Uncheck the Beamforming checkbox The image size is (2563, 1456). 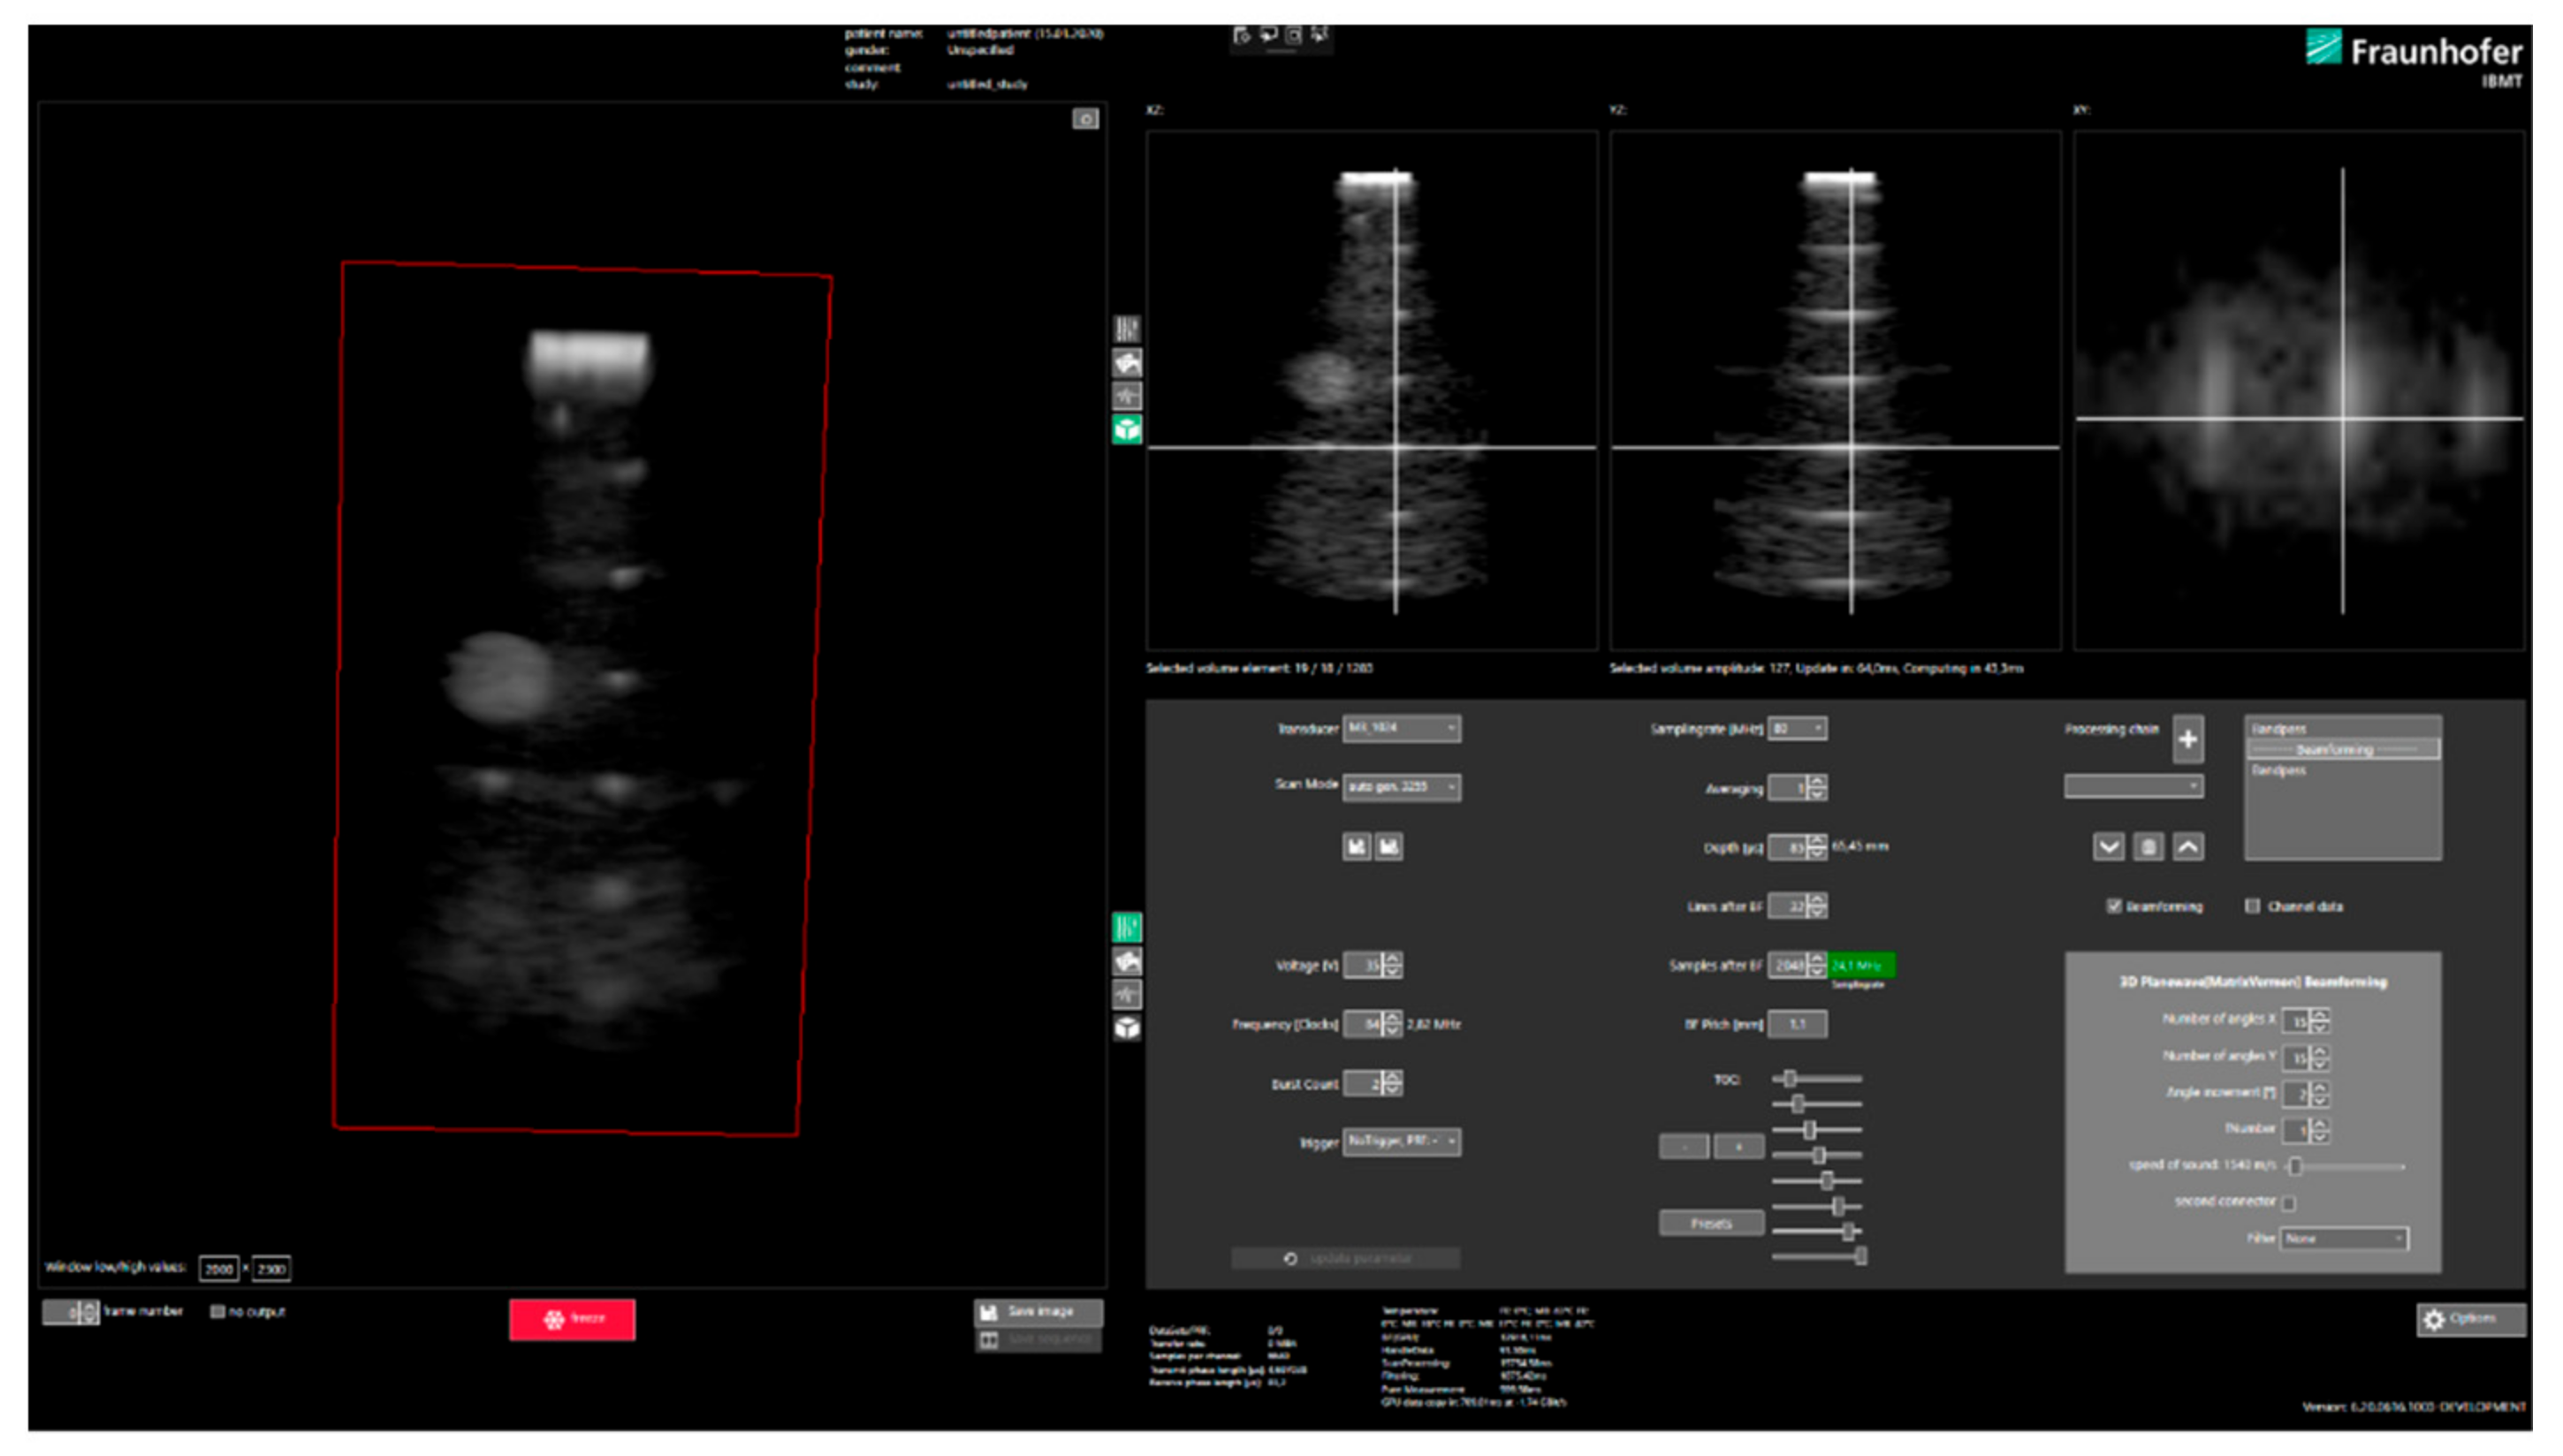coord(2113,906)
